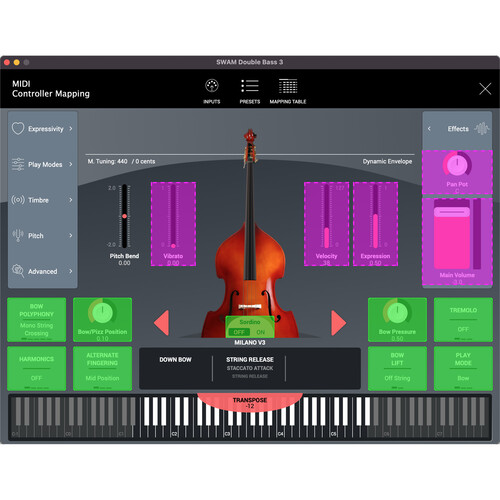The width and height of the screenshot is (500, 500).
Task: Toggle the Harmonics OFF tile
Action: tap(36, 369)
